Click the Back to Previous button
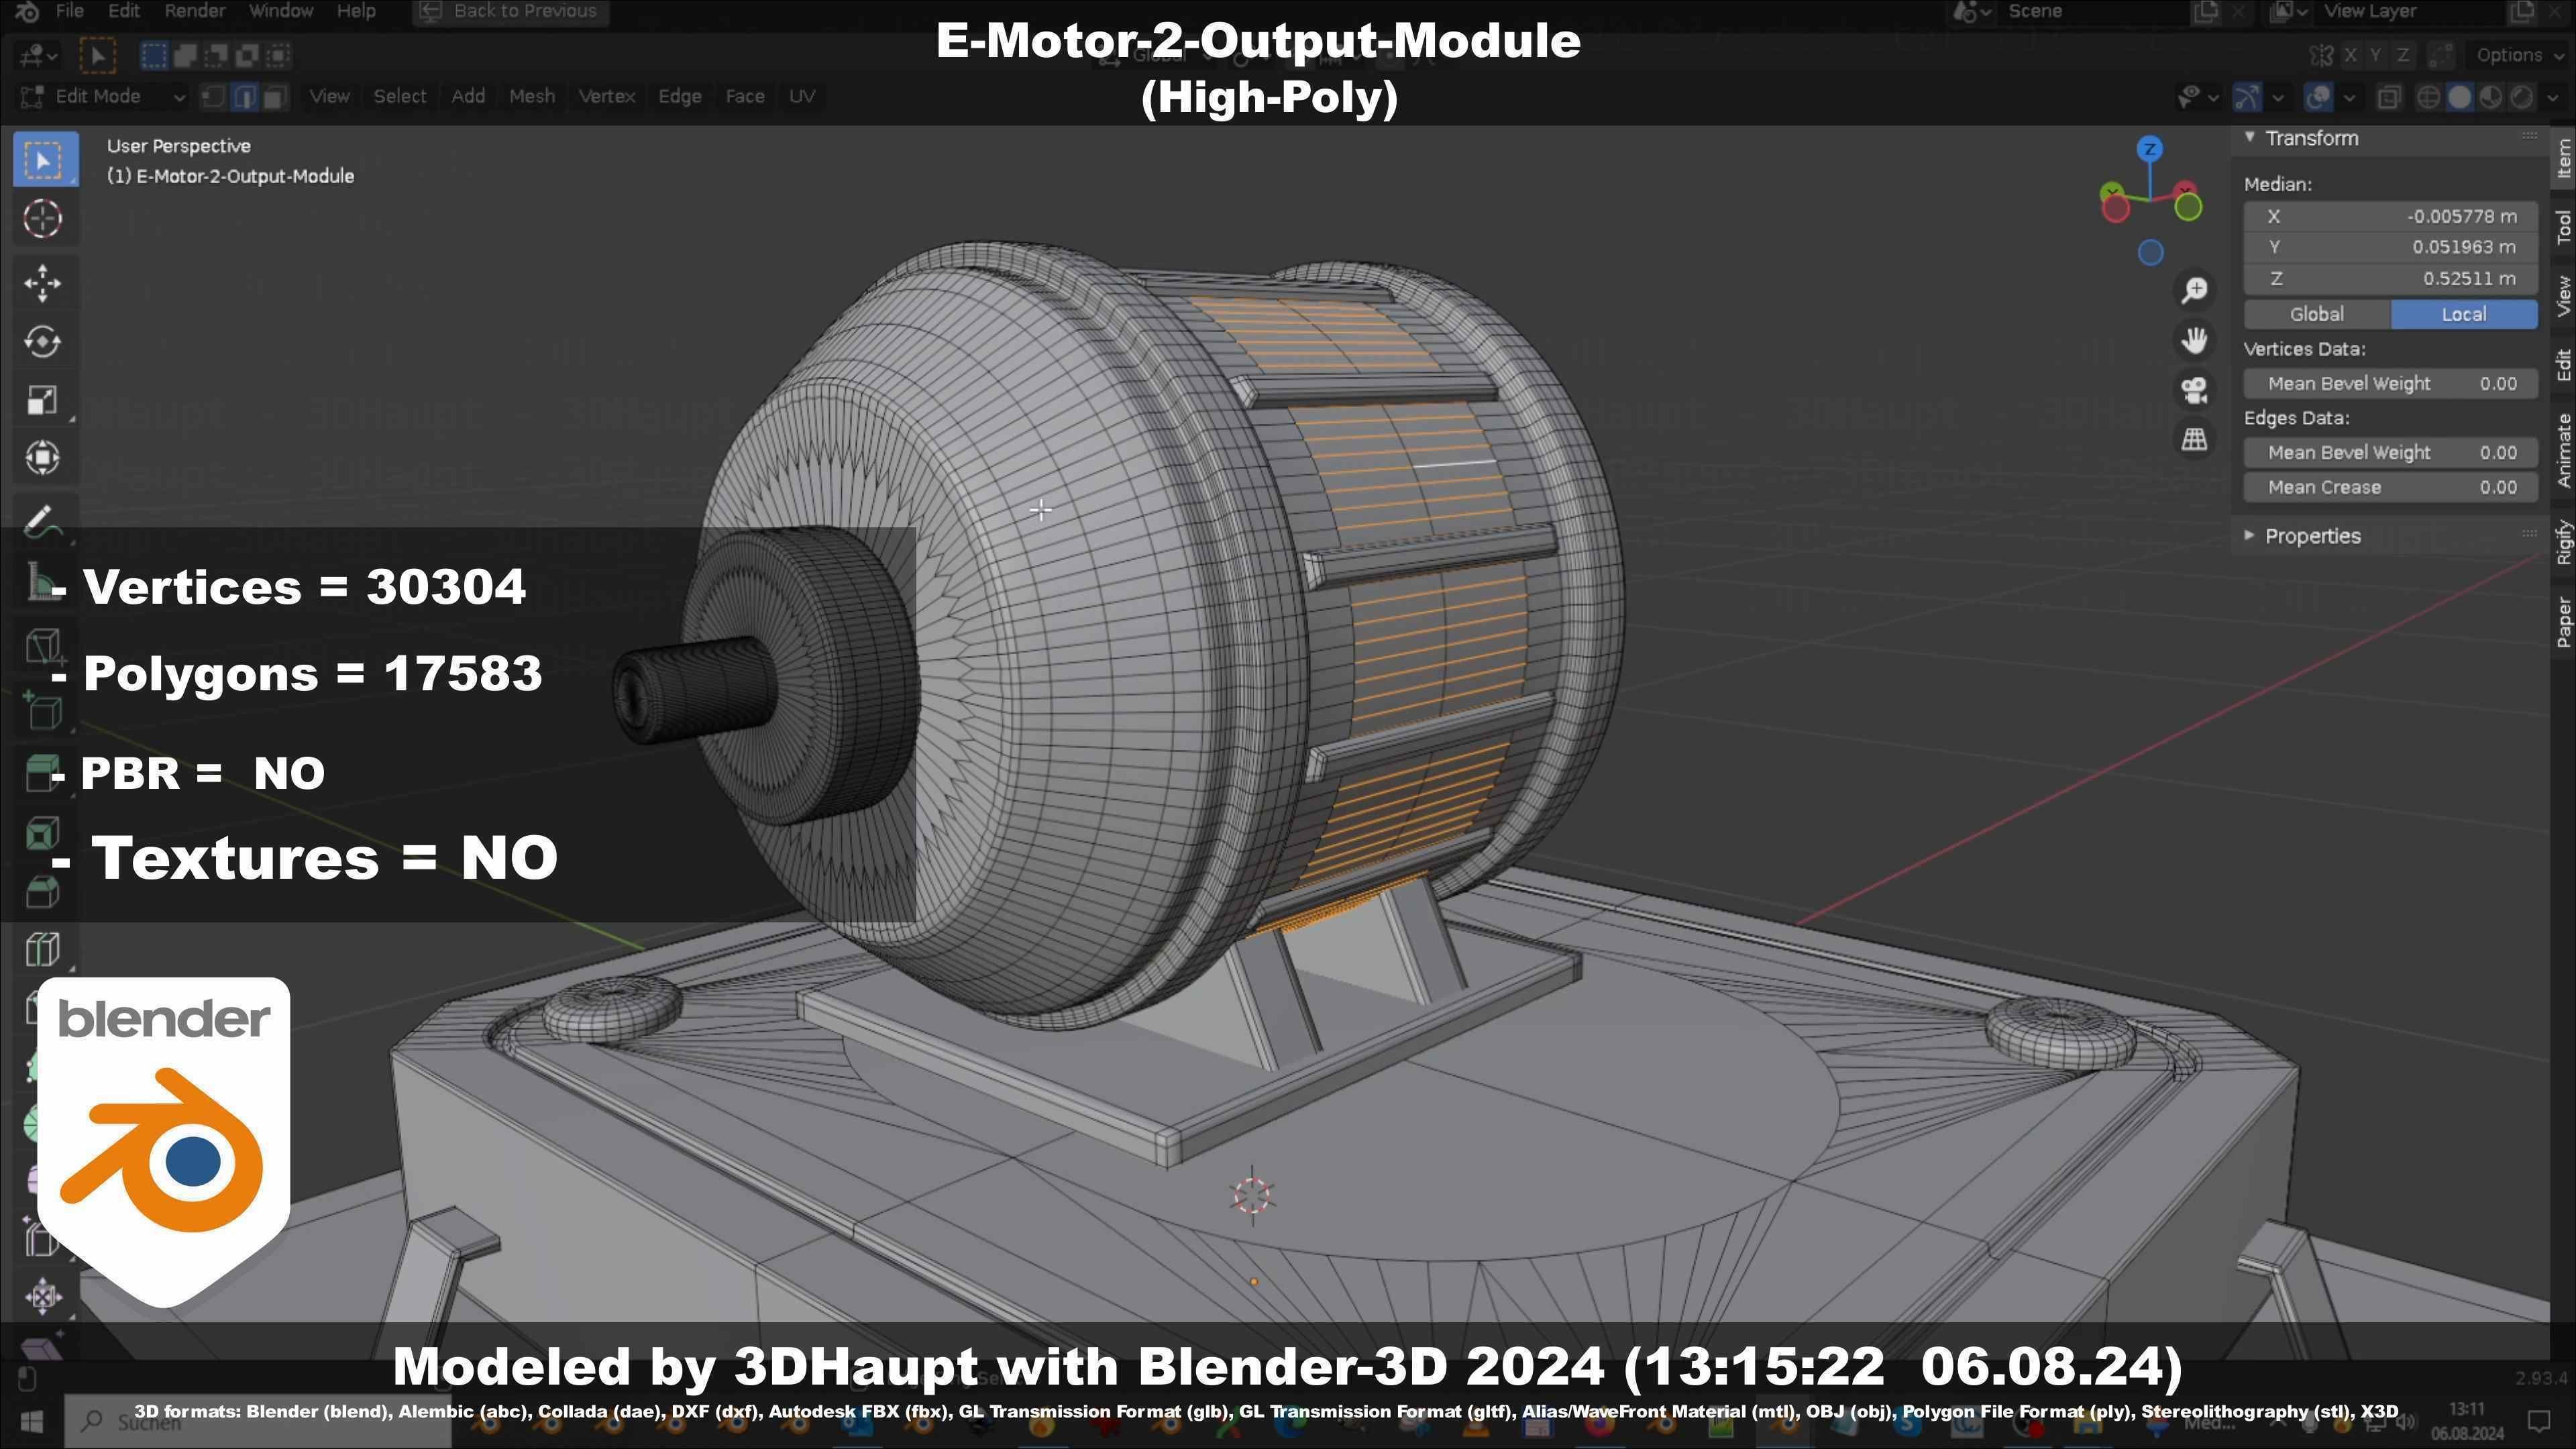Screen dimensions: 2576x1449 [x=511, y=11]
